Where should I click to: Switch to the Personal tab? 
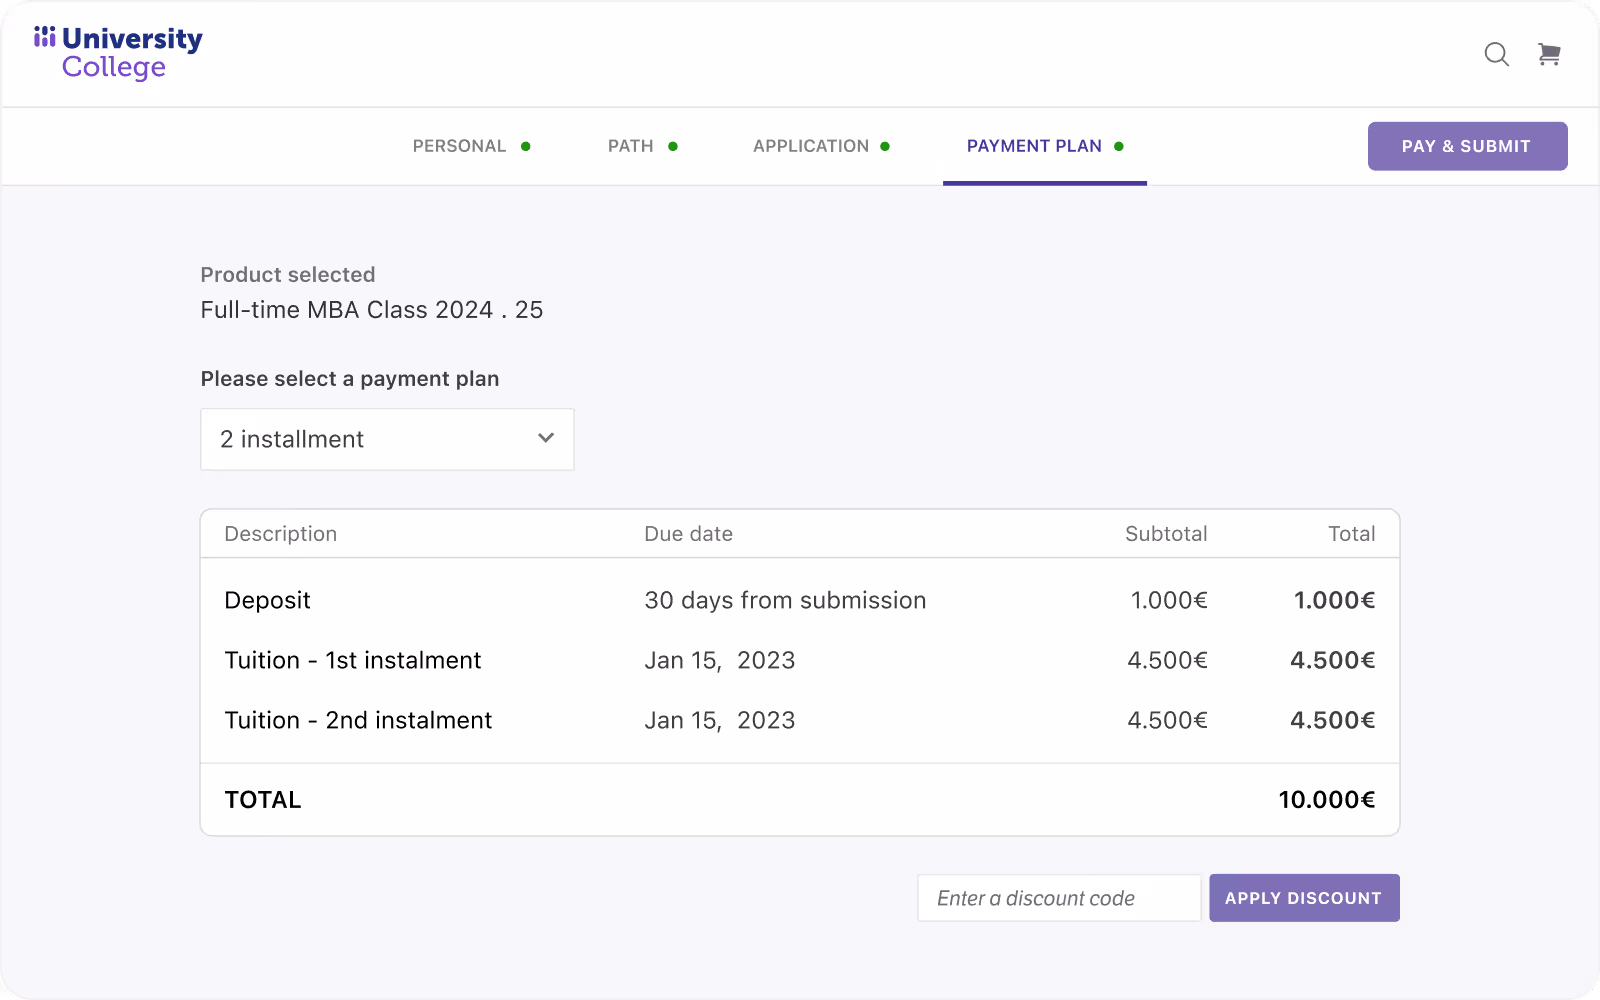coord(459,146)
